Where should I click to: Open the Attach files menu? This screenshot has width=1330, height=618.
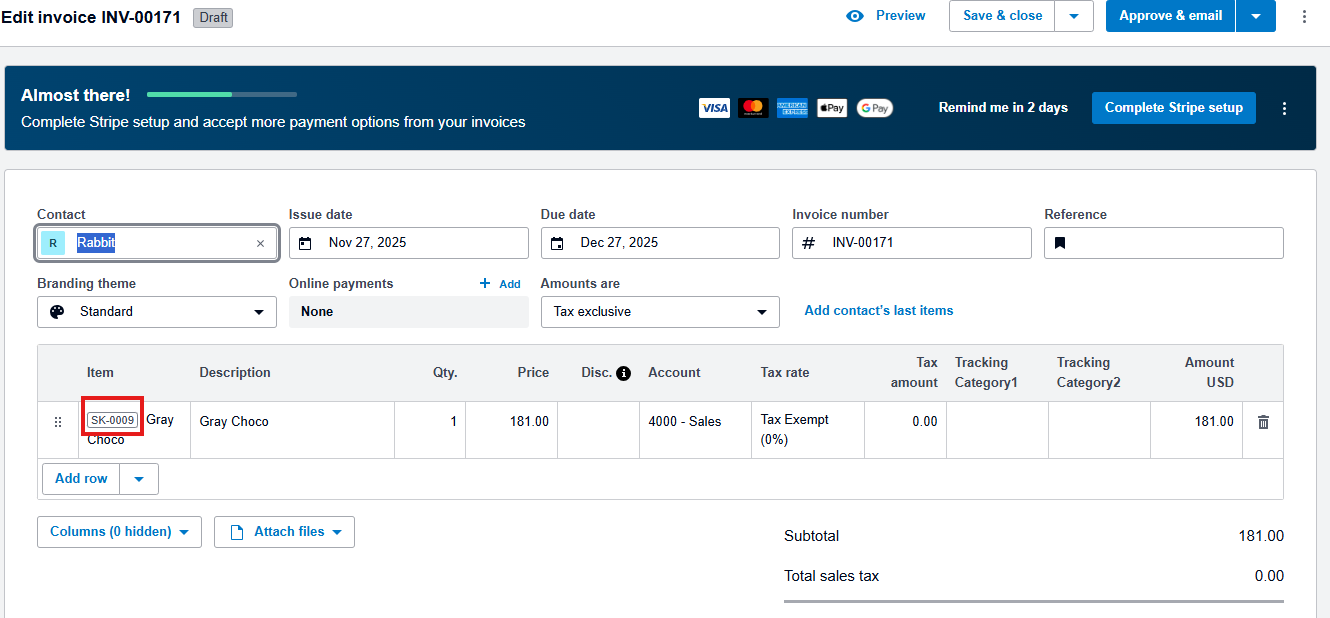284,532
